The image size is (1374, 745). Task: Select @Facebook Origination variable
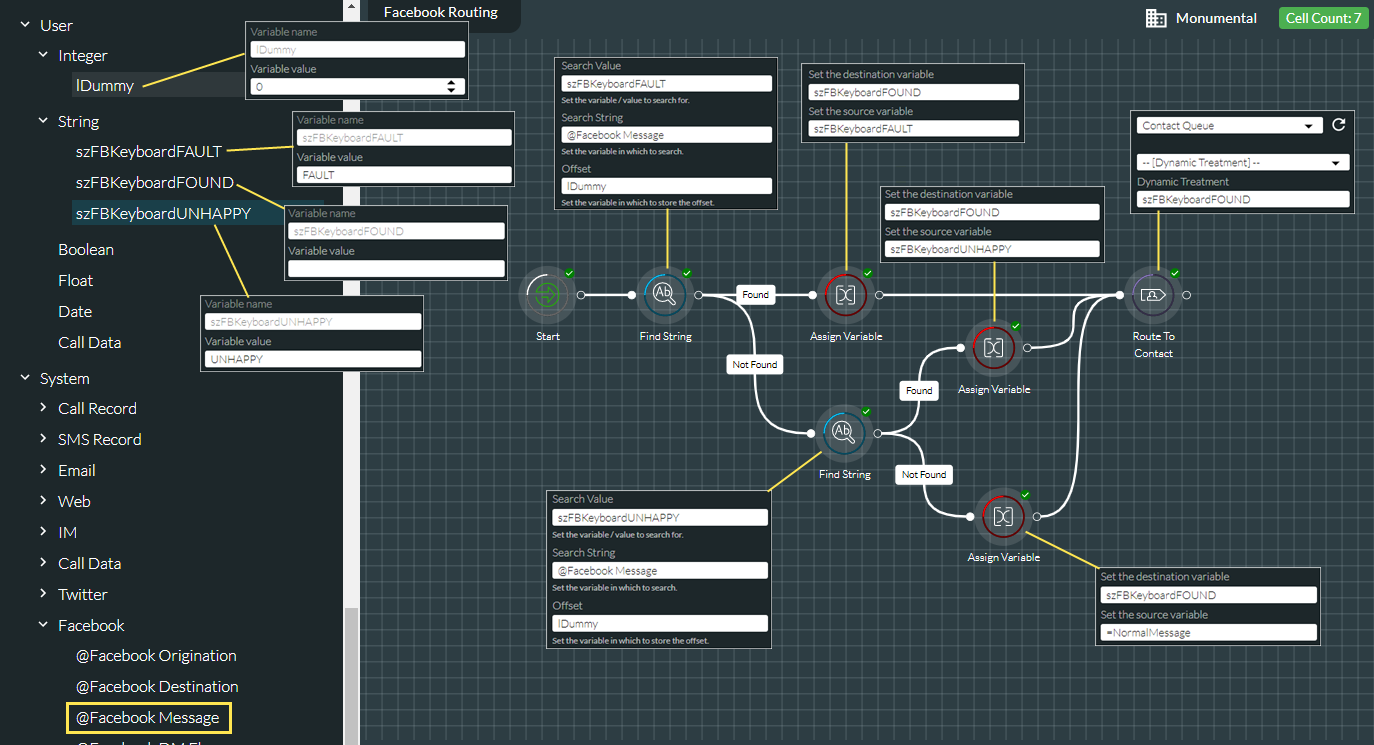156,656
